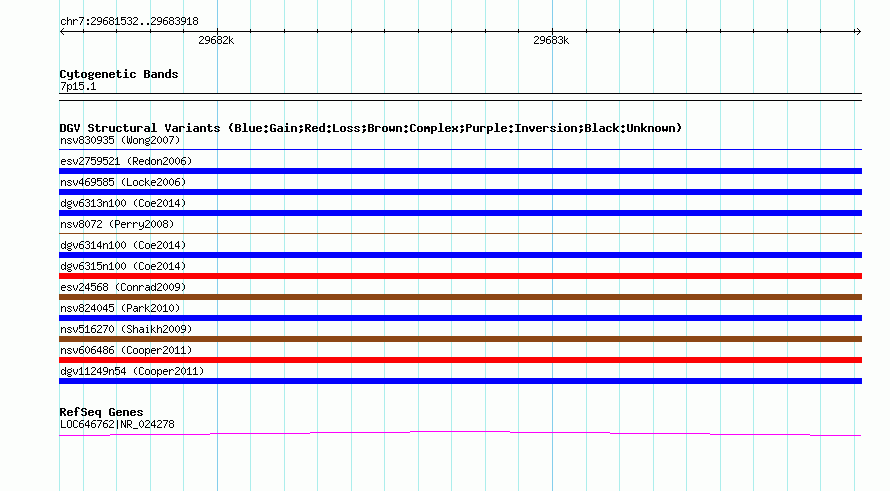Select variant label esv24568 (Conrad2009)
This screenshot has width=890, height=491.
123,287
